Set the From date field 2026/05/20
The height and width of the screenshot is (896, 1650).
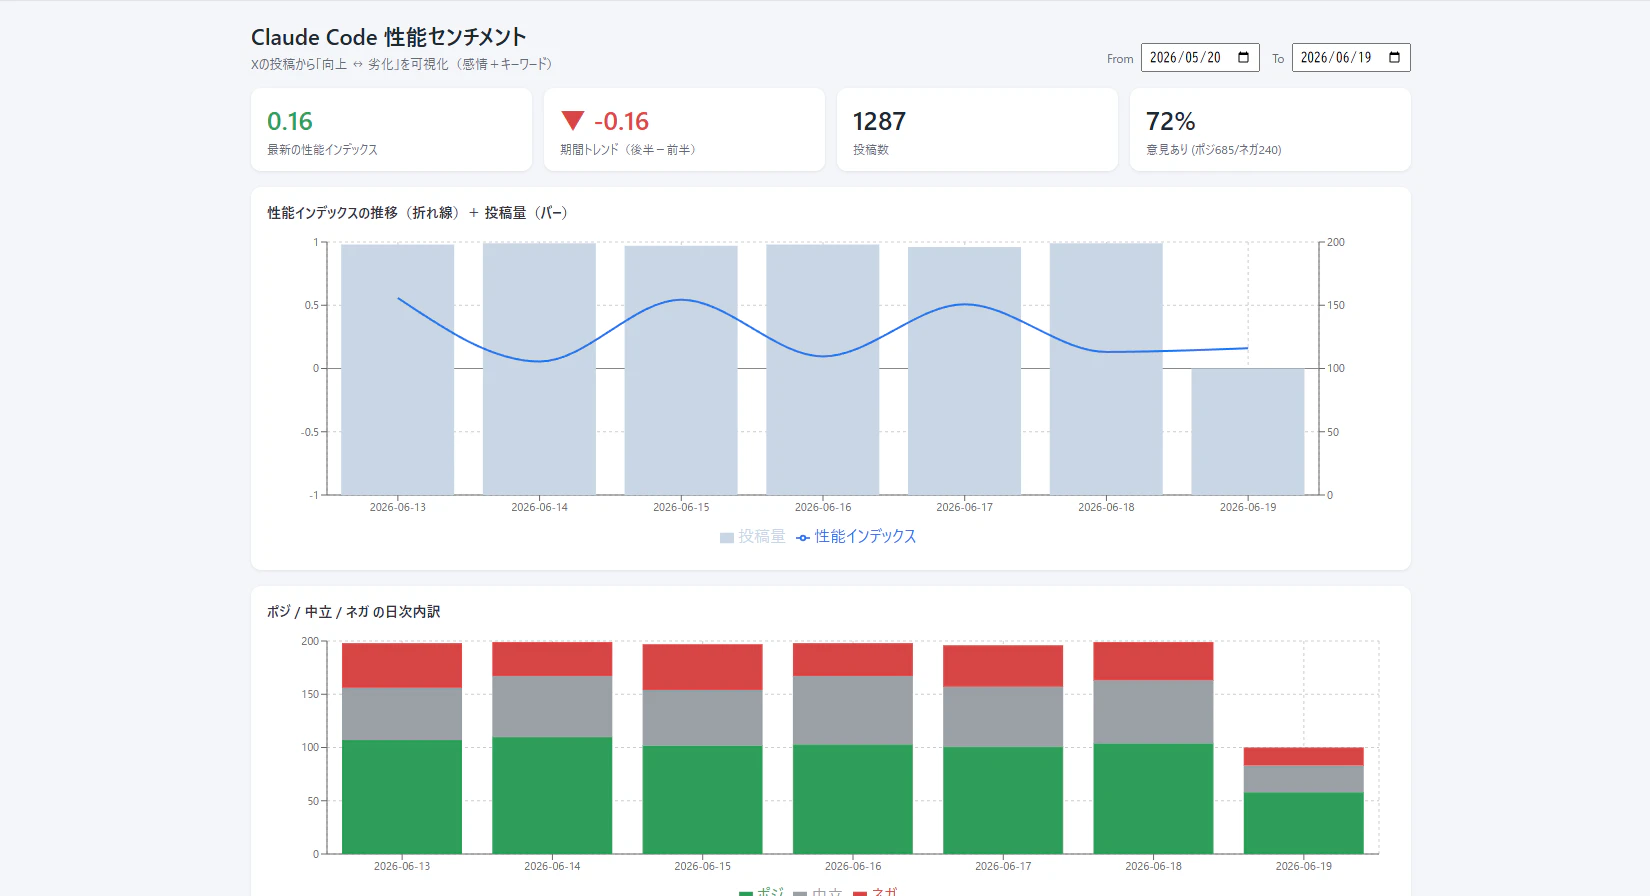pos(1200,57)
